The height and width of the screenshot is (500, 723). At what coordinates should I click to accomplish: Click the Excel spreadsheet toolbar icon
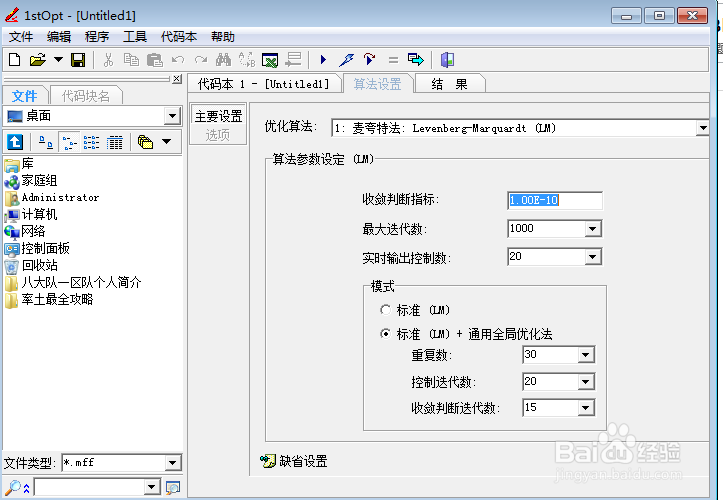tap(270, 60)
